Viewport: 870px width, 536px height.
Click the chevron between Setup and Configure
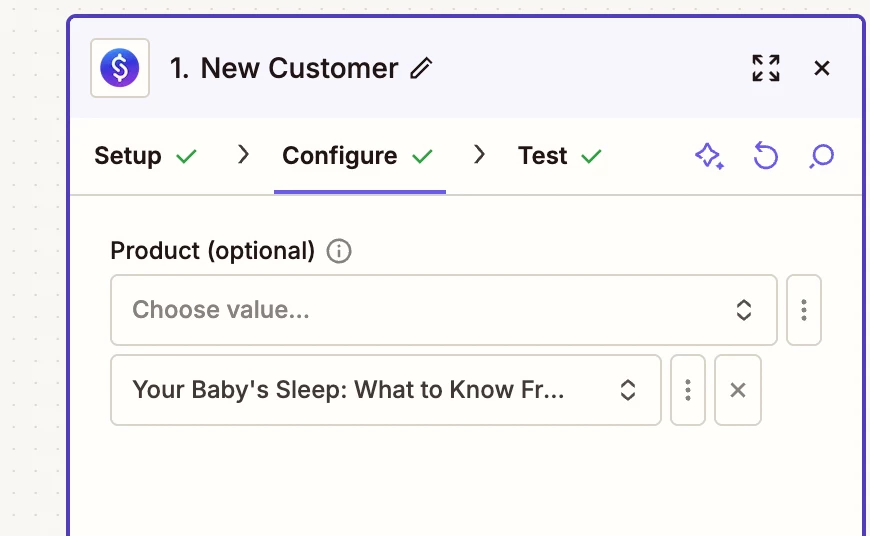[x=242, y=155]
